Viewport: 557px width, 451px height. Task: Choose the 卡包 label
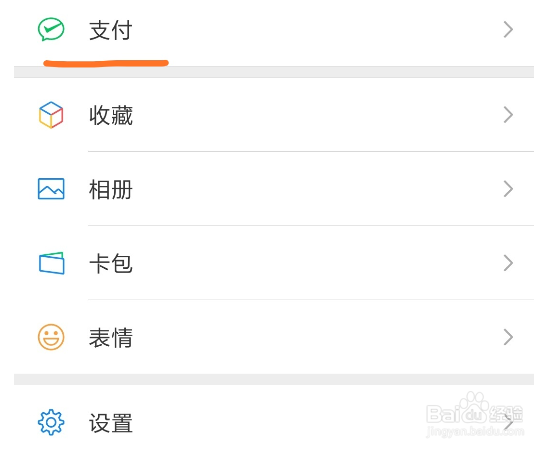[110, 263]
